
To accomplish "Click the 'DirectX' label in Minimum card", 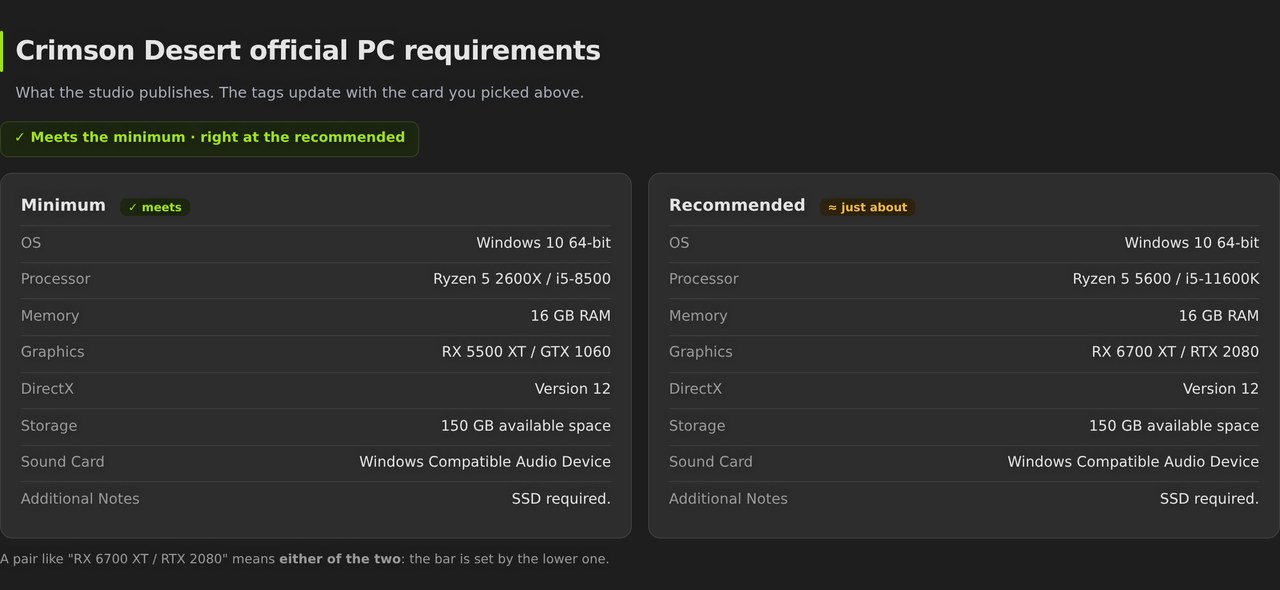I will [47, 389].
